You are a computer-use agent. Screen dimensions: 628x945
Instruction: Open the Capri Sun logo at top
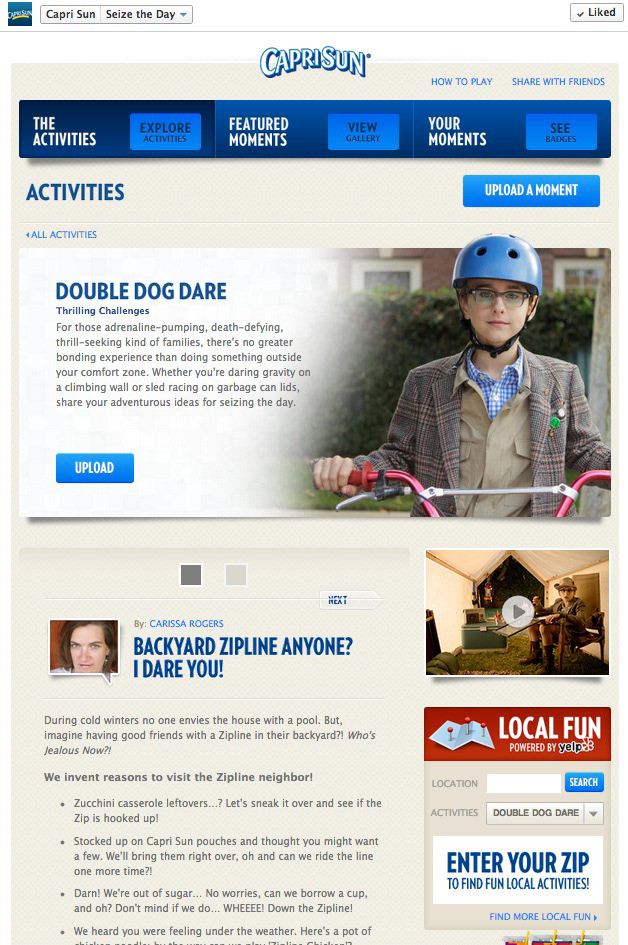315,62
